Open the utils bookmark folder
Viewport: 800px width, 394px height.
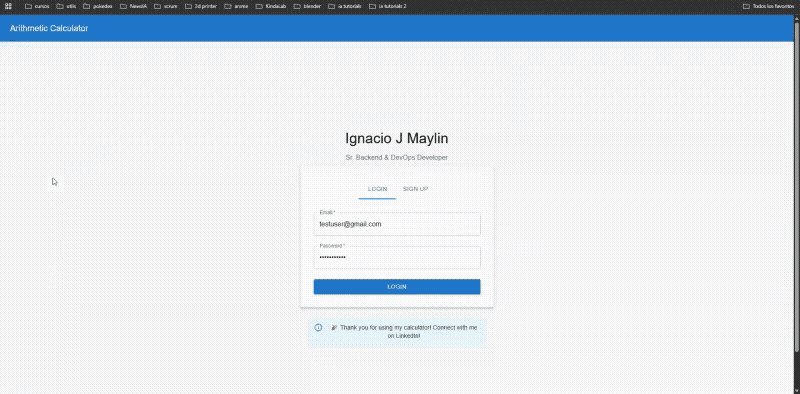point(66,6)
